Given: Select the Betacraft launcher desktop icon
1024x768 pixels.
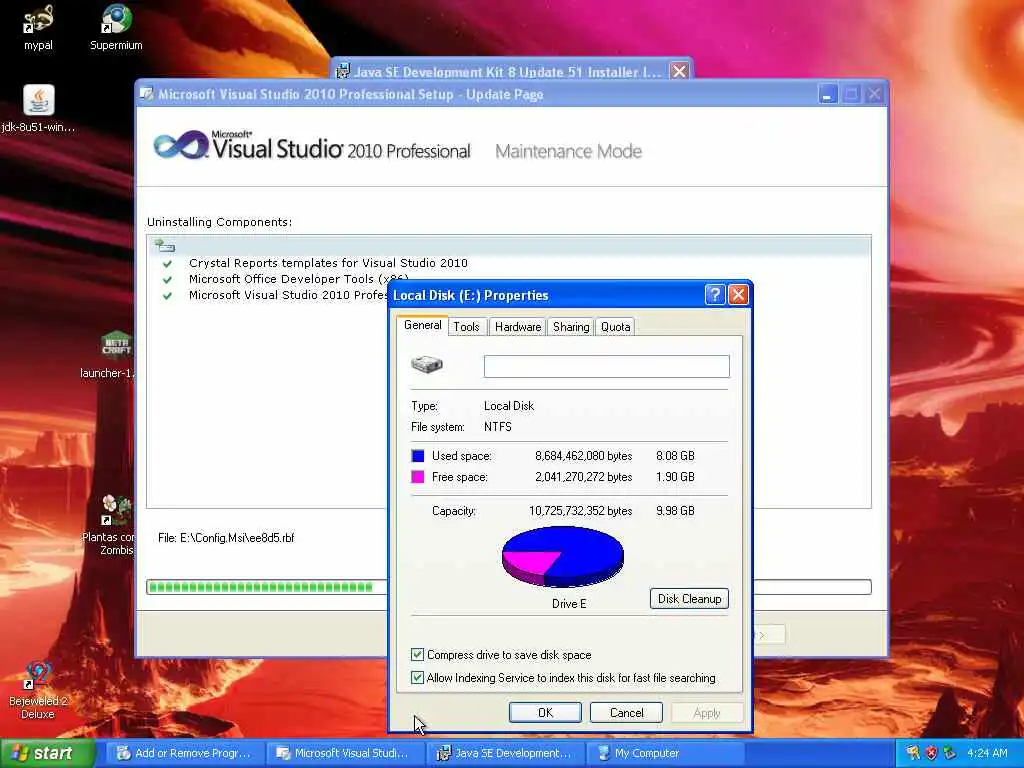Looking at the screenshot, I should 116,355.
